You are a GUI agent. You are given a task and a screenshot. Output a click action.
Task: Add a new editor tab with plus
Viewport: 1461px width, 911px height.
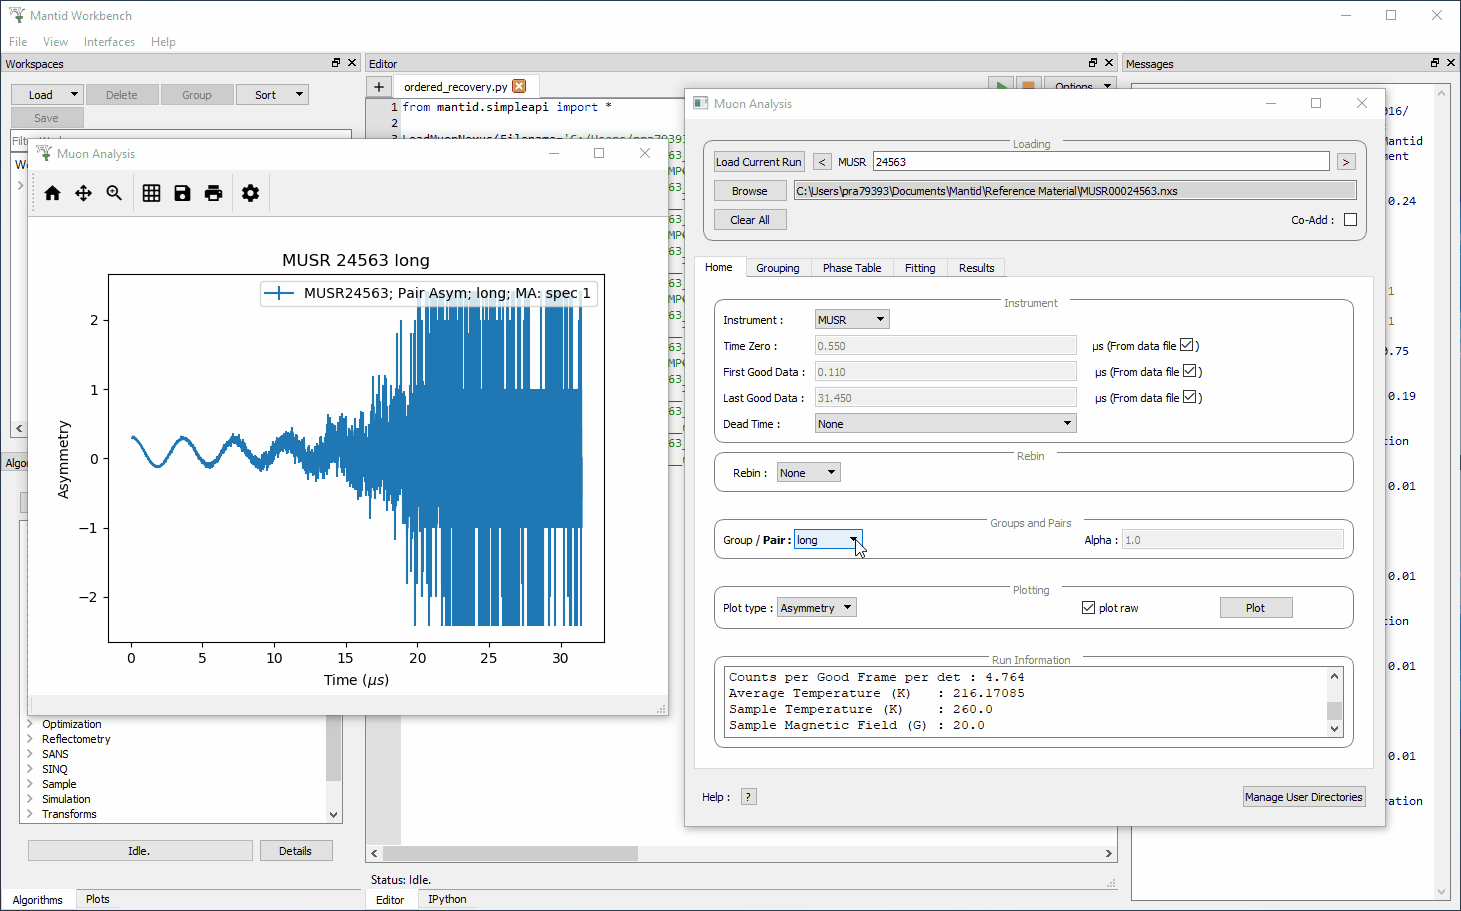pos(379,87)
